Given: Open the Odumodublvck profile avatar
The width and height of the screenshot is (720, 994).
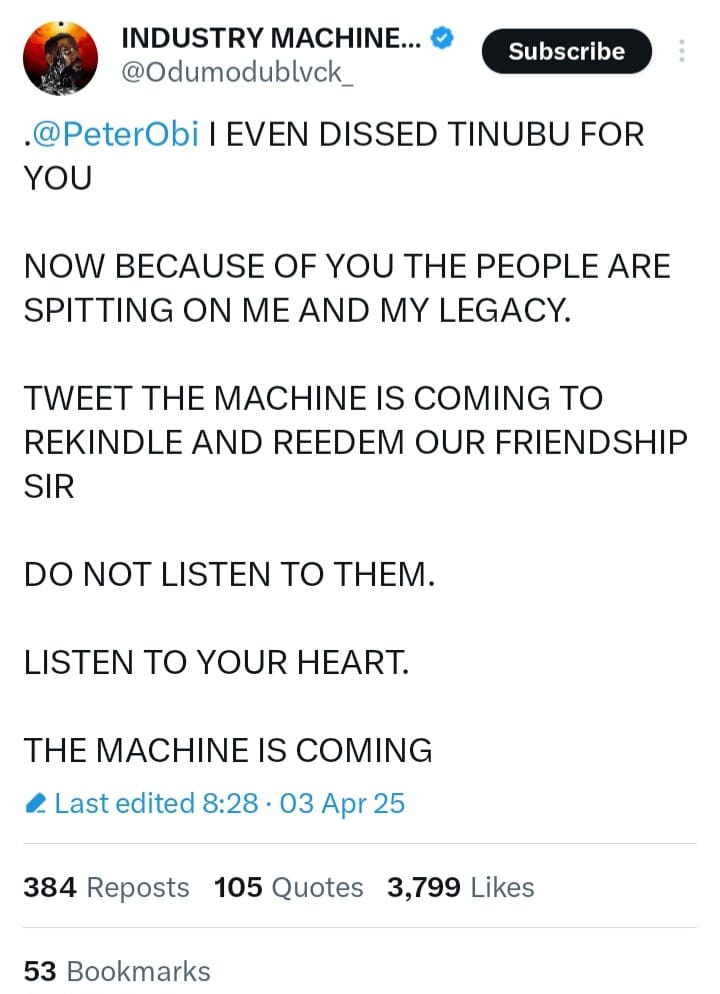Looking at the screenshot, I should click(60, 58).
